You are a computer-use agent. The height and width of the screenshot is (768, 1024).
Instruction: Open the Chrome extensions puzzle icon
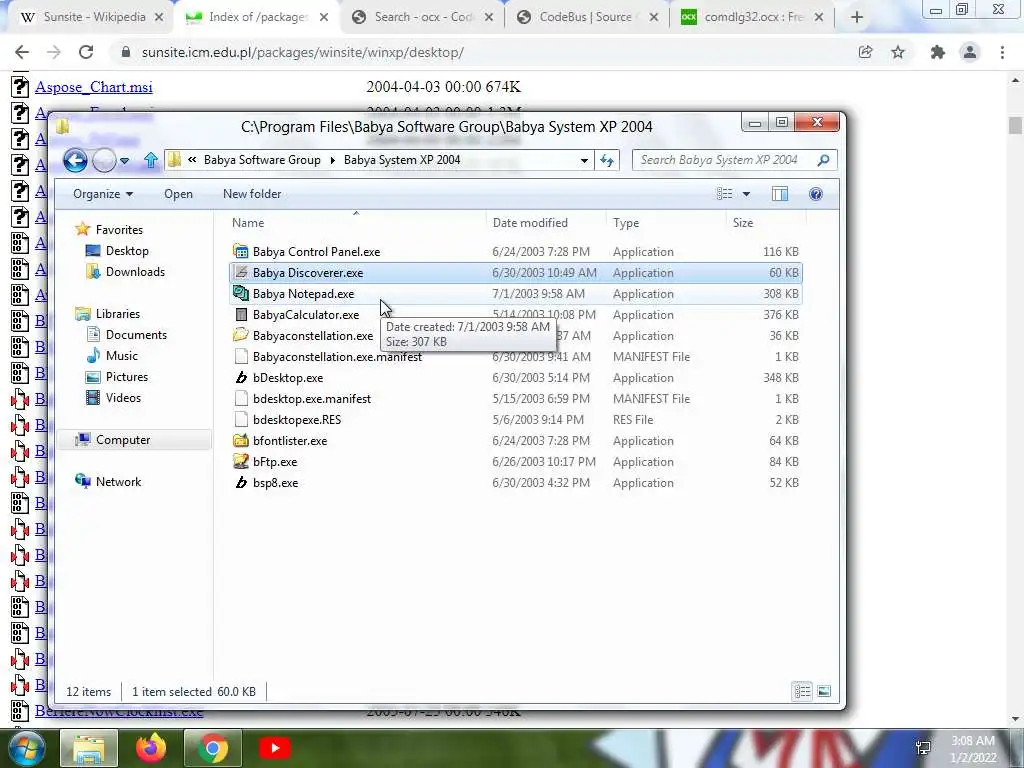pyautogui.click(x=938, y=52)
